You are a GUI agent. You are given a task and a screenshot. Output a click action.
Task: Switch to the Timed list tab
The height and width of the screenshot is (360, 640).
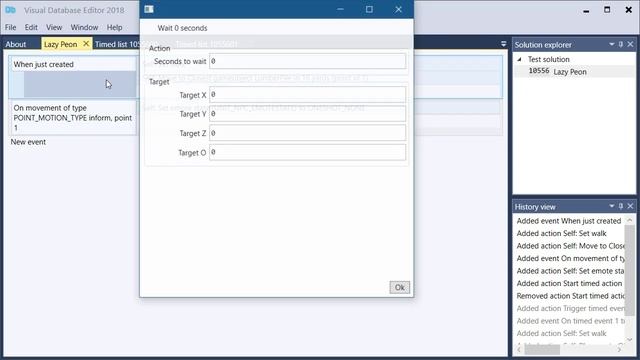tap(117, 44)
